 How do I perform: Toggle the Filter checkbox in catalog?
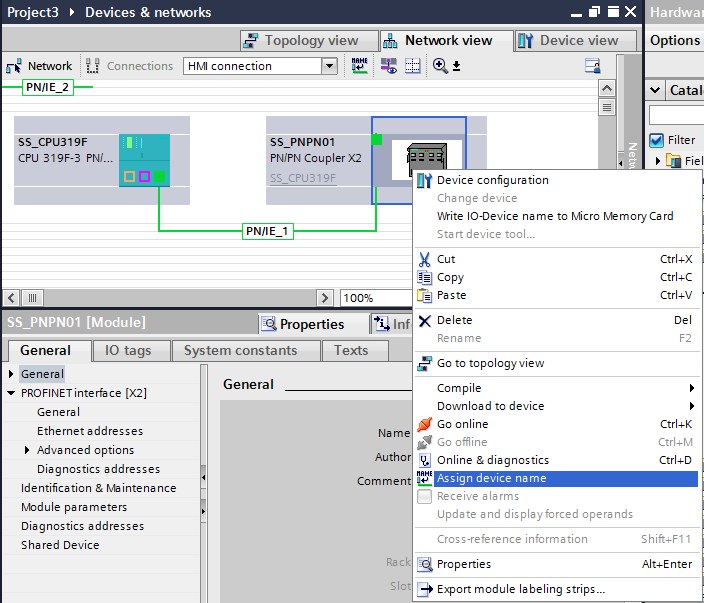click(x=657, y=140)
